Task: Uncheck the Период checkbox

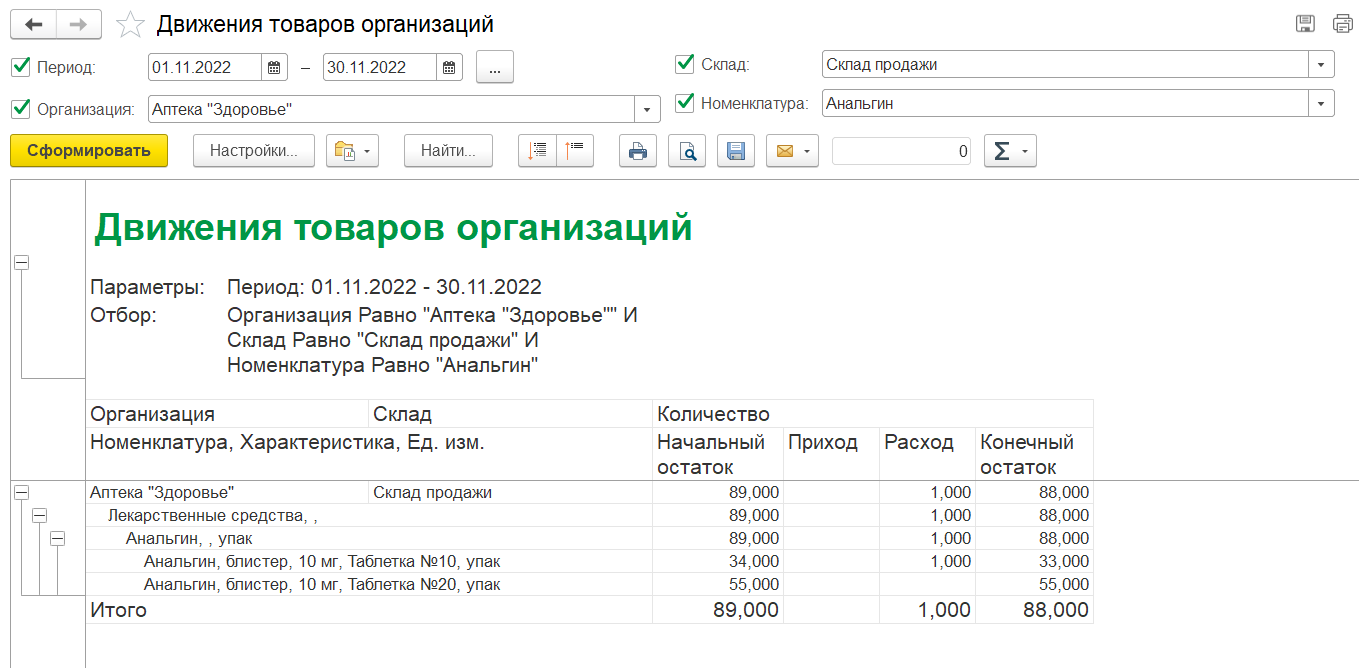Action: (20, 68)
